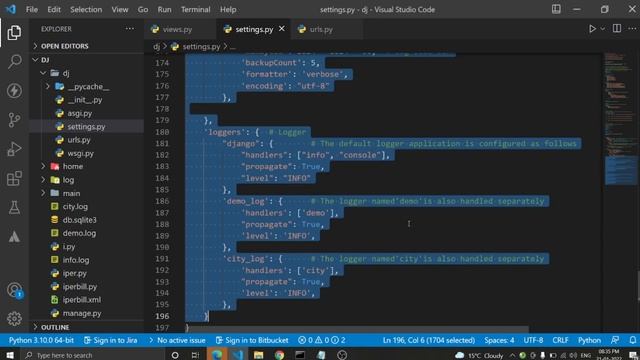Image resolution: width=640 pixels, height=360 pixels.
Task: Click Sign in to Bitbucket
Action: point(252,340)
